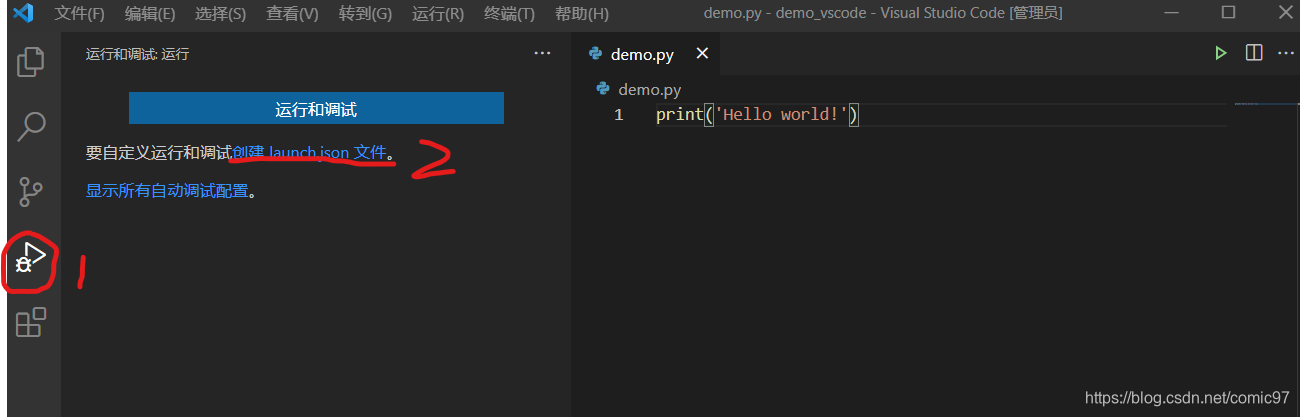The height and width of the screenshot is (417, 1300).
Task: Open the Search view in activity bar
Action: click(x=31, y=126)
